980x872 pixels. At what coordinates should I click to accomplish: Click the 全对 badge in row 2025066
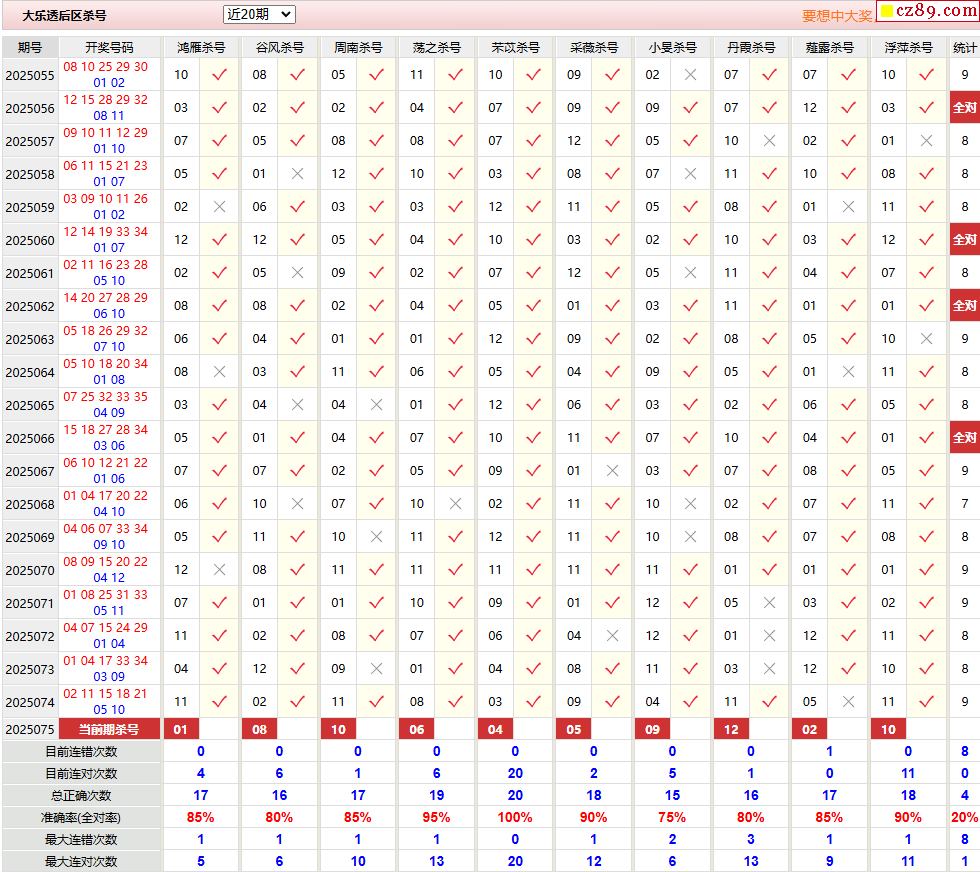point(964,438)
